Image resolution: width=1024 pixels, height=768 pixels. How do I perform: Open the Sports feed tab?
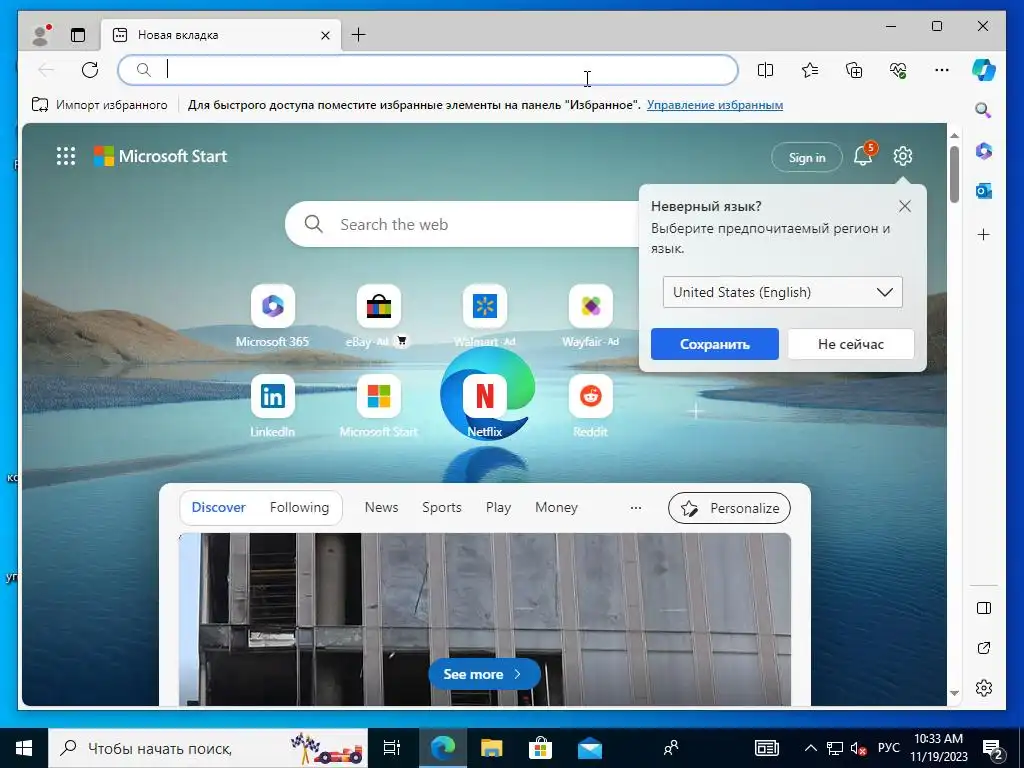point(441,507)
